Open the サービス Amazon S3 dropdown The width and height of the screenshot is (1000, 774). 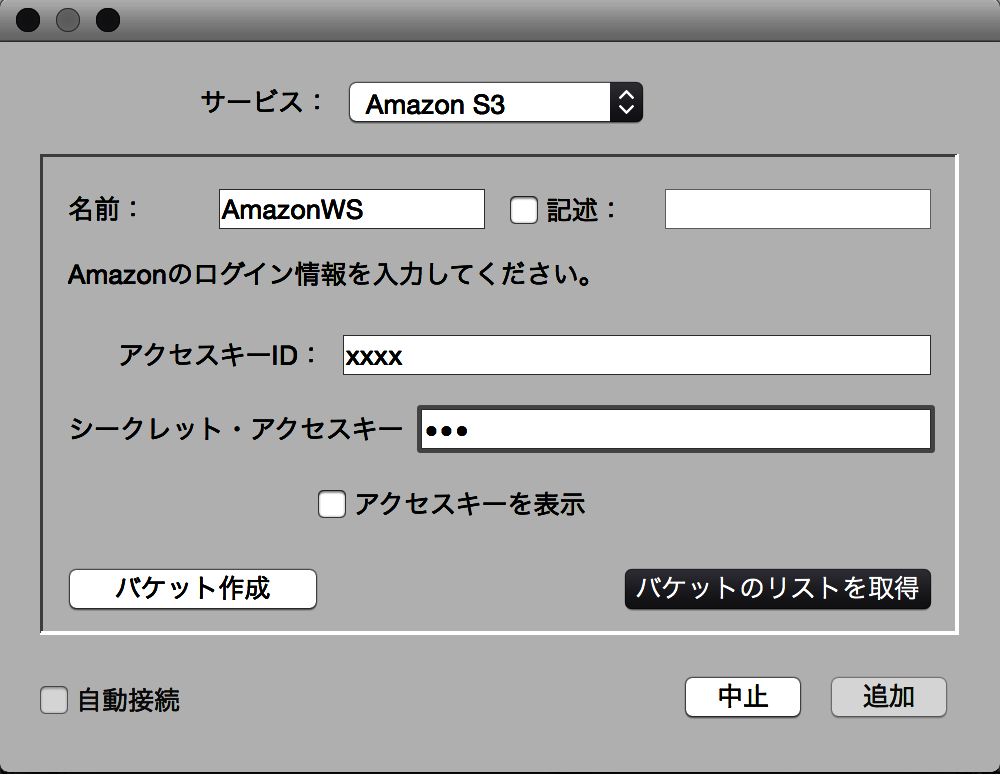(496, 103)
